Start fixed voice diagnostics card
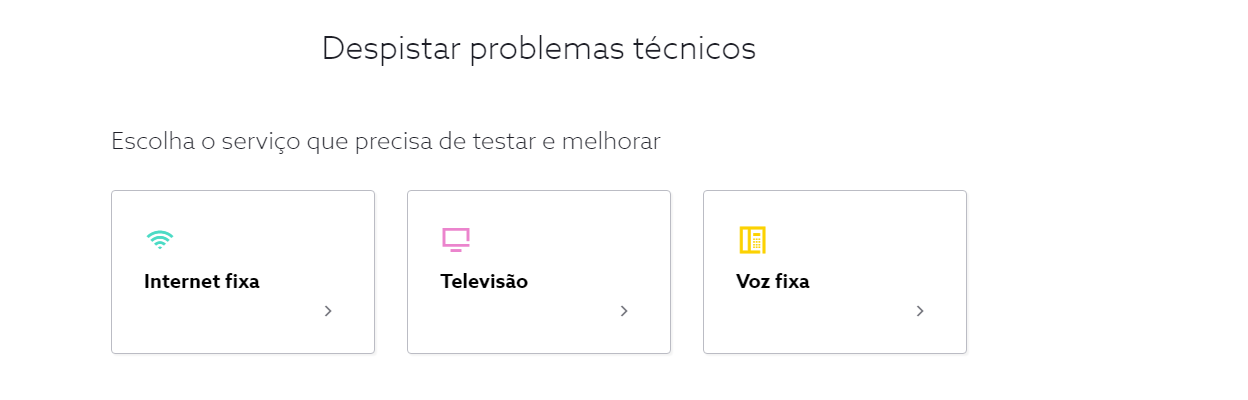Viewport: 1248px width, 400px height. pyautogui.click(x=835, y=272)
